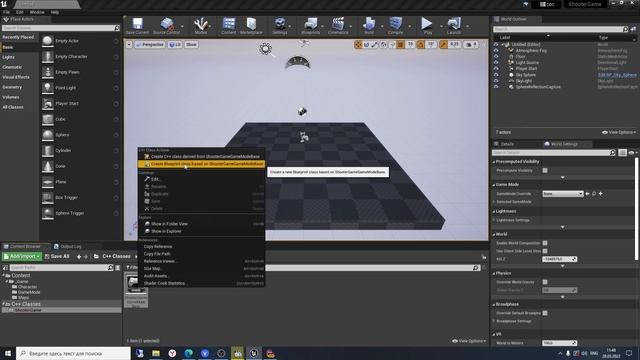Open the Settings toolbar icon
This screenshot has width=640, height=360.
tap(280, 26)
